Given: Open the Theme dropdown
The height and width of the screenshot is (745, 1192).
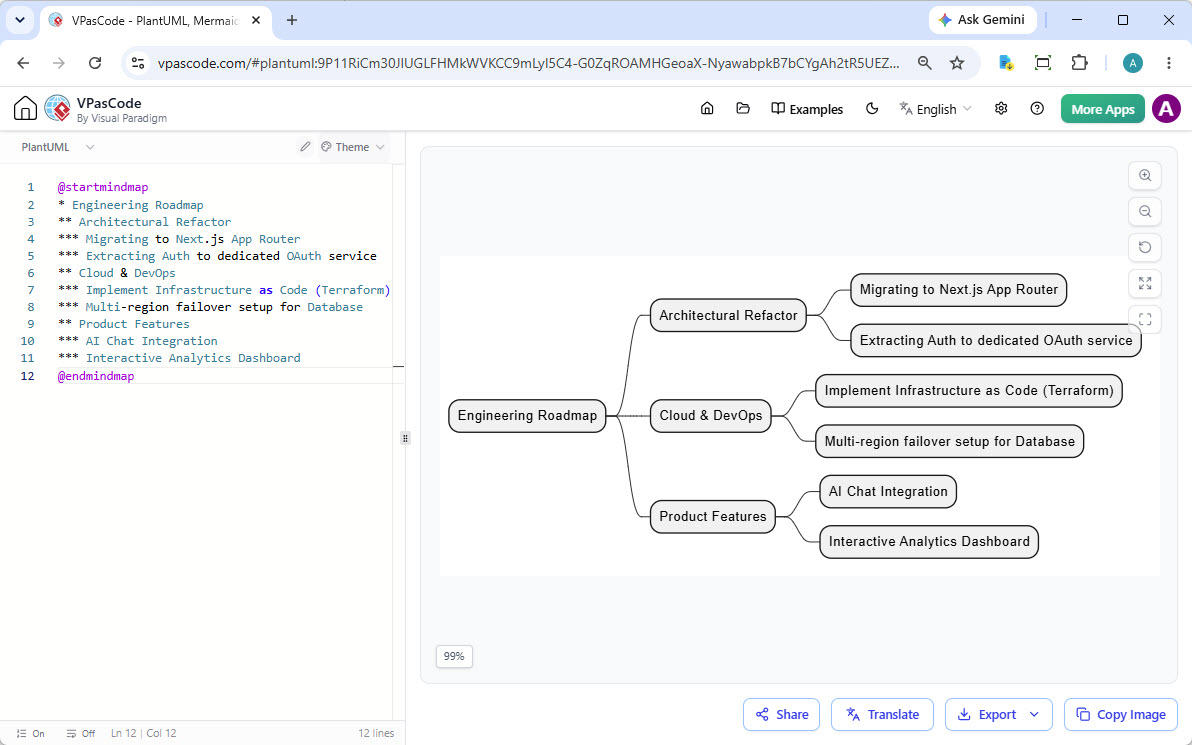Looking at the screenshot, I should click(352, 147).
